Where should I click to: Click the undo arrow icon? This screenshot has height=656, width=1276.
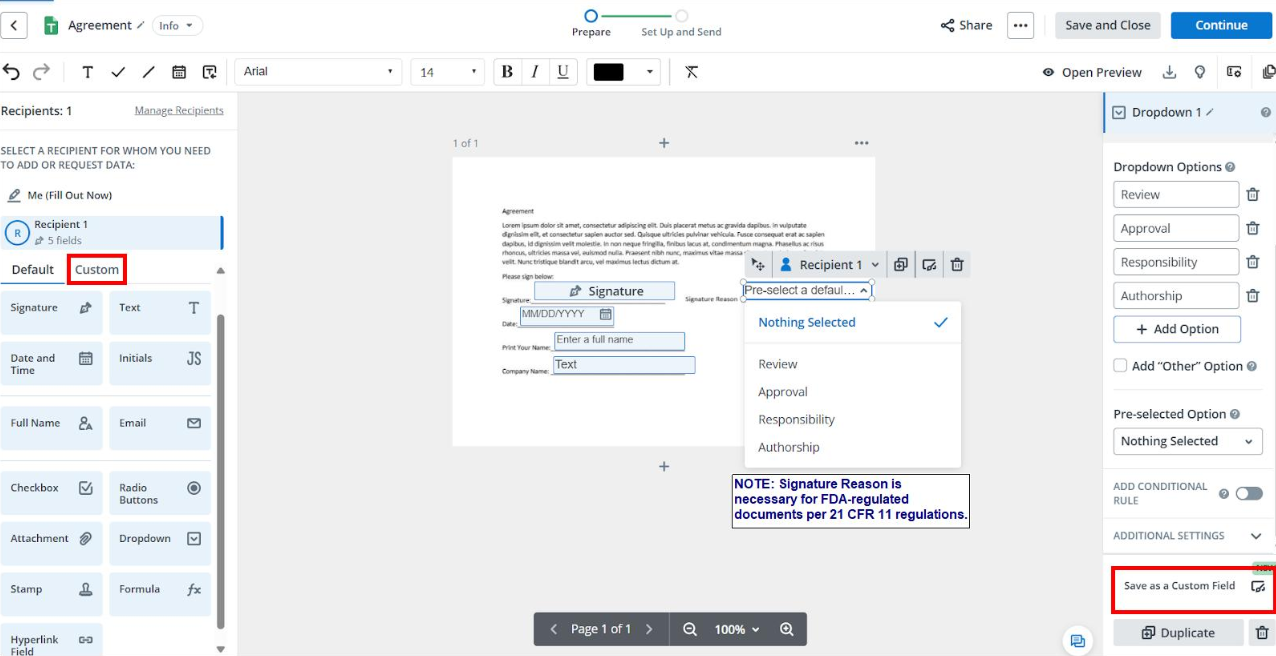[11, 72]
